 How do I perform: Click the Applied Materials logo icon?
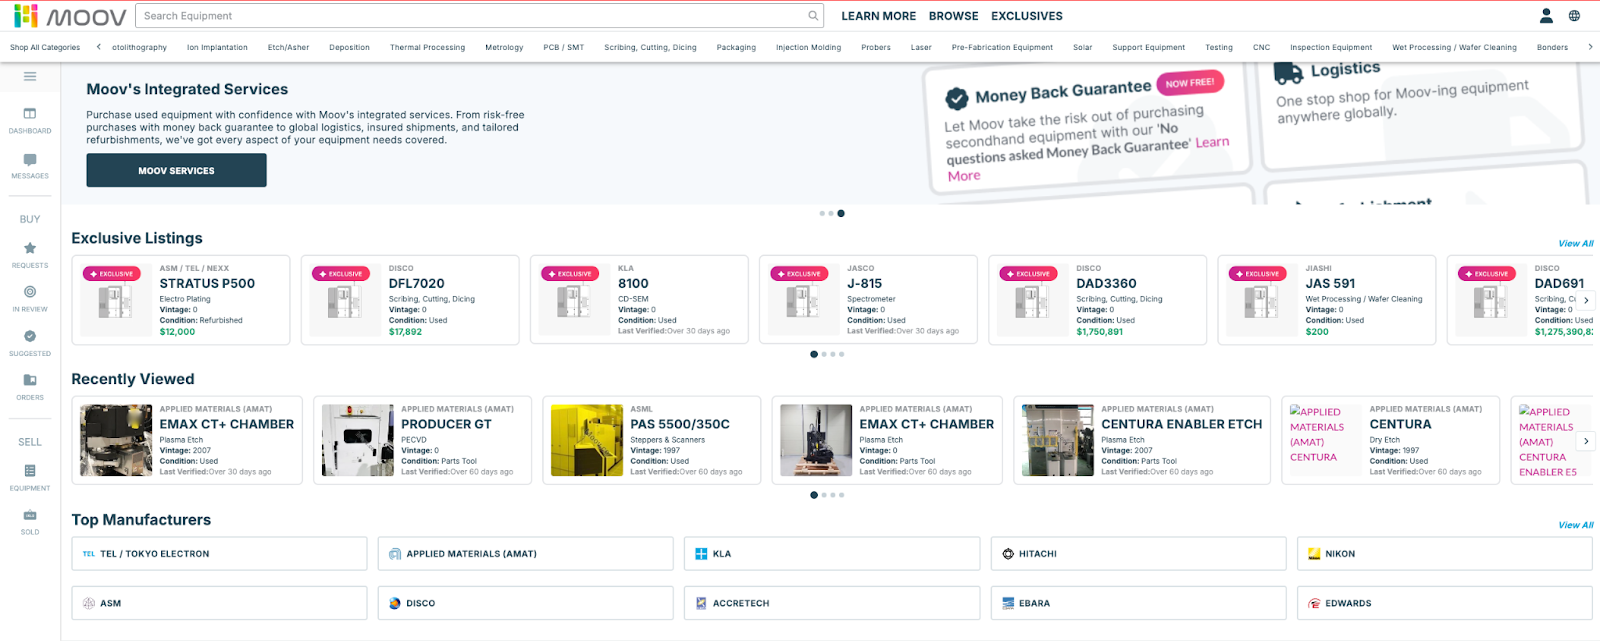pyautogui.click(x=395, y=554)
